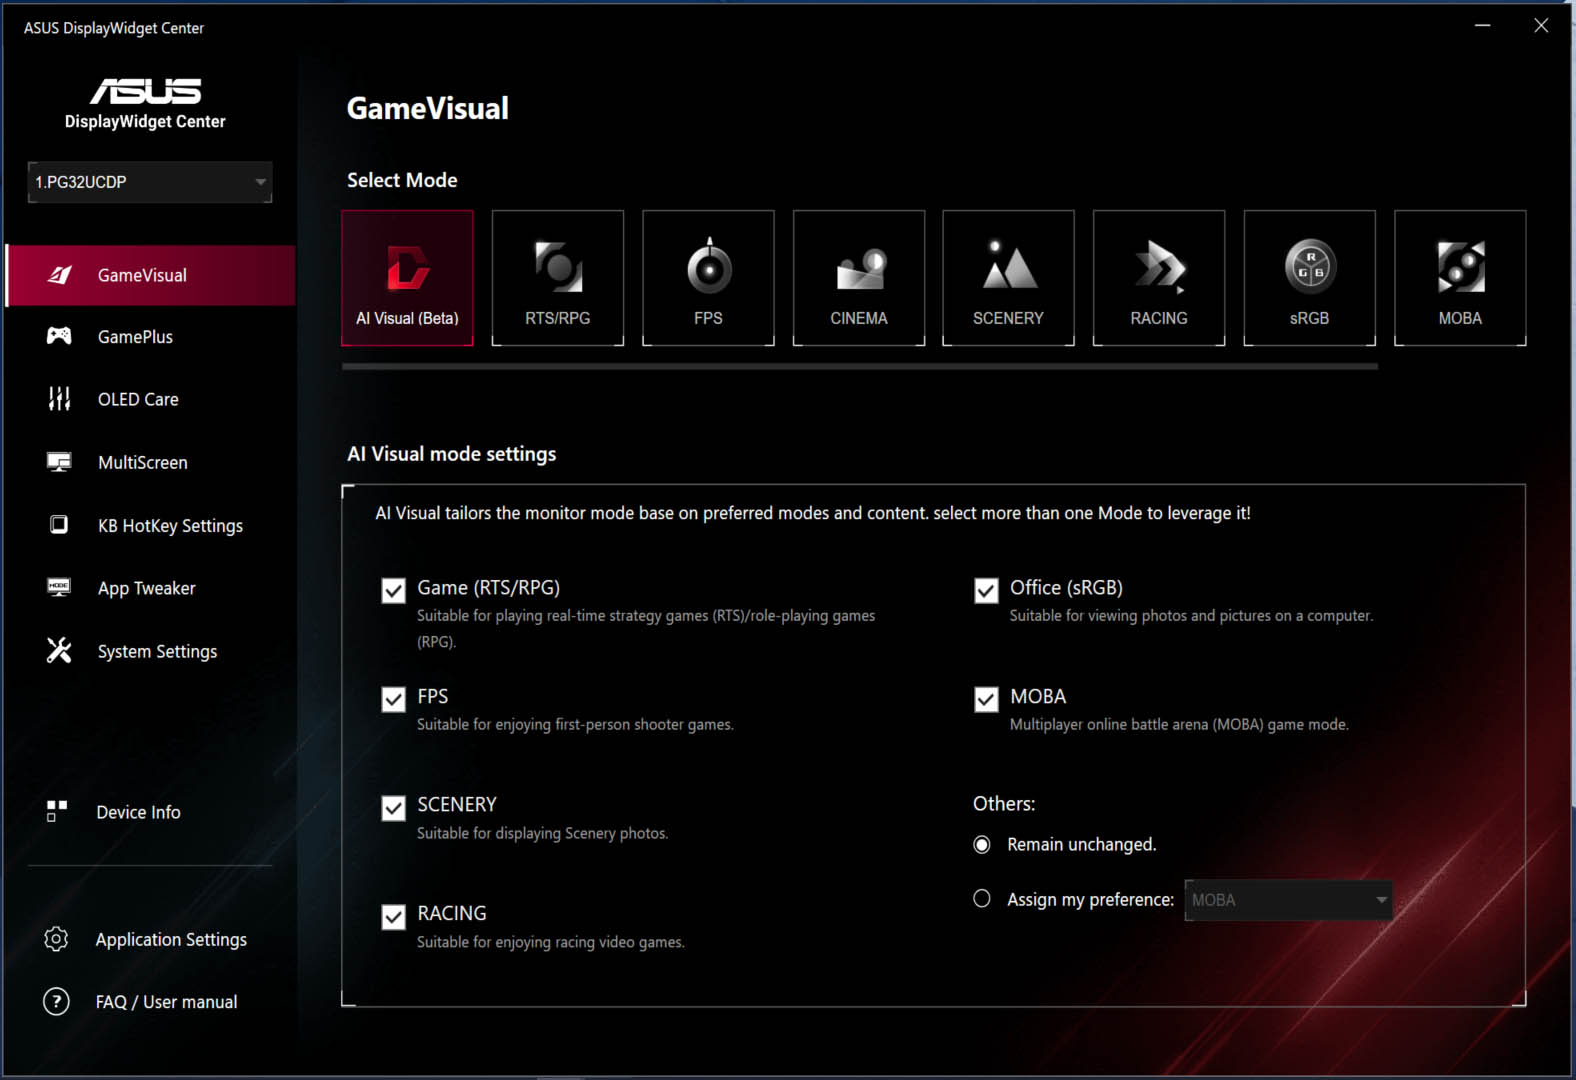Click the Device Info squares icon
This screenshot has width=1576, height=1080.
point(57,811)
